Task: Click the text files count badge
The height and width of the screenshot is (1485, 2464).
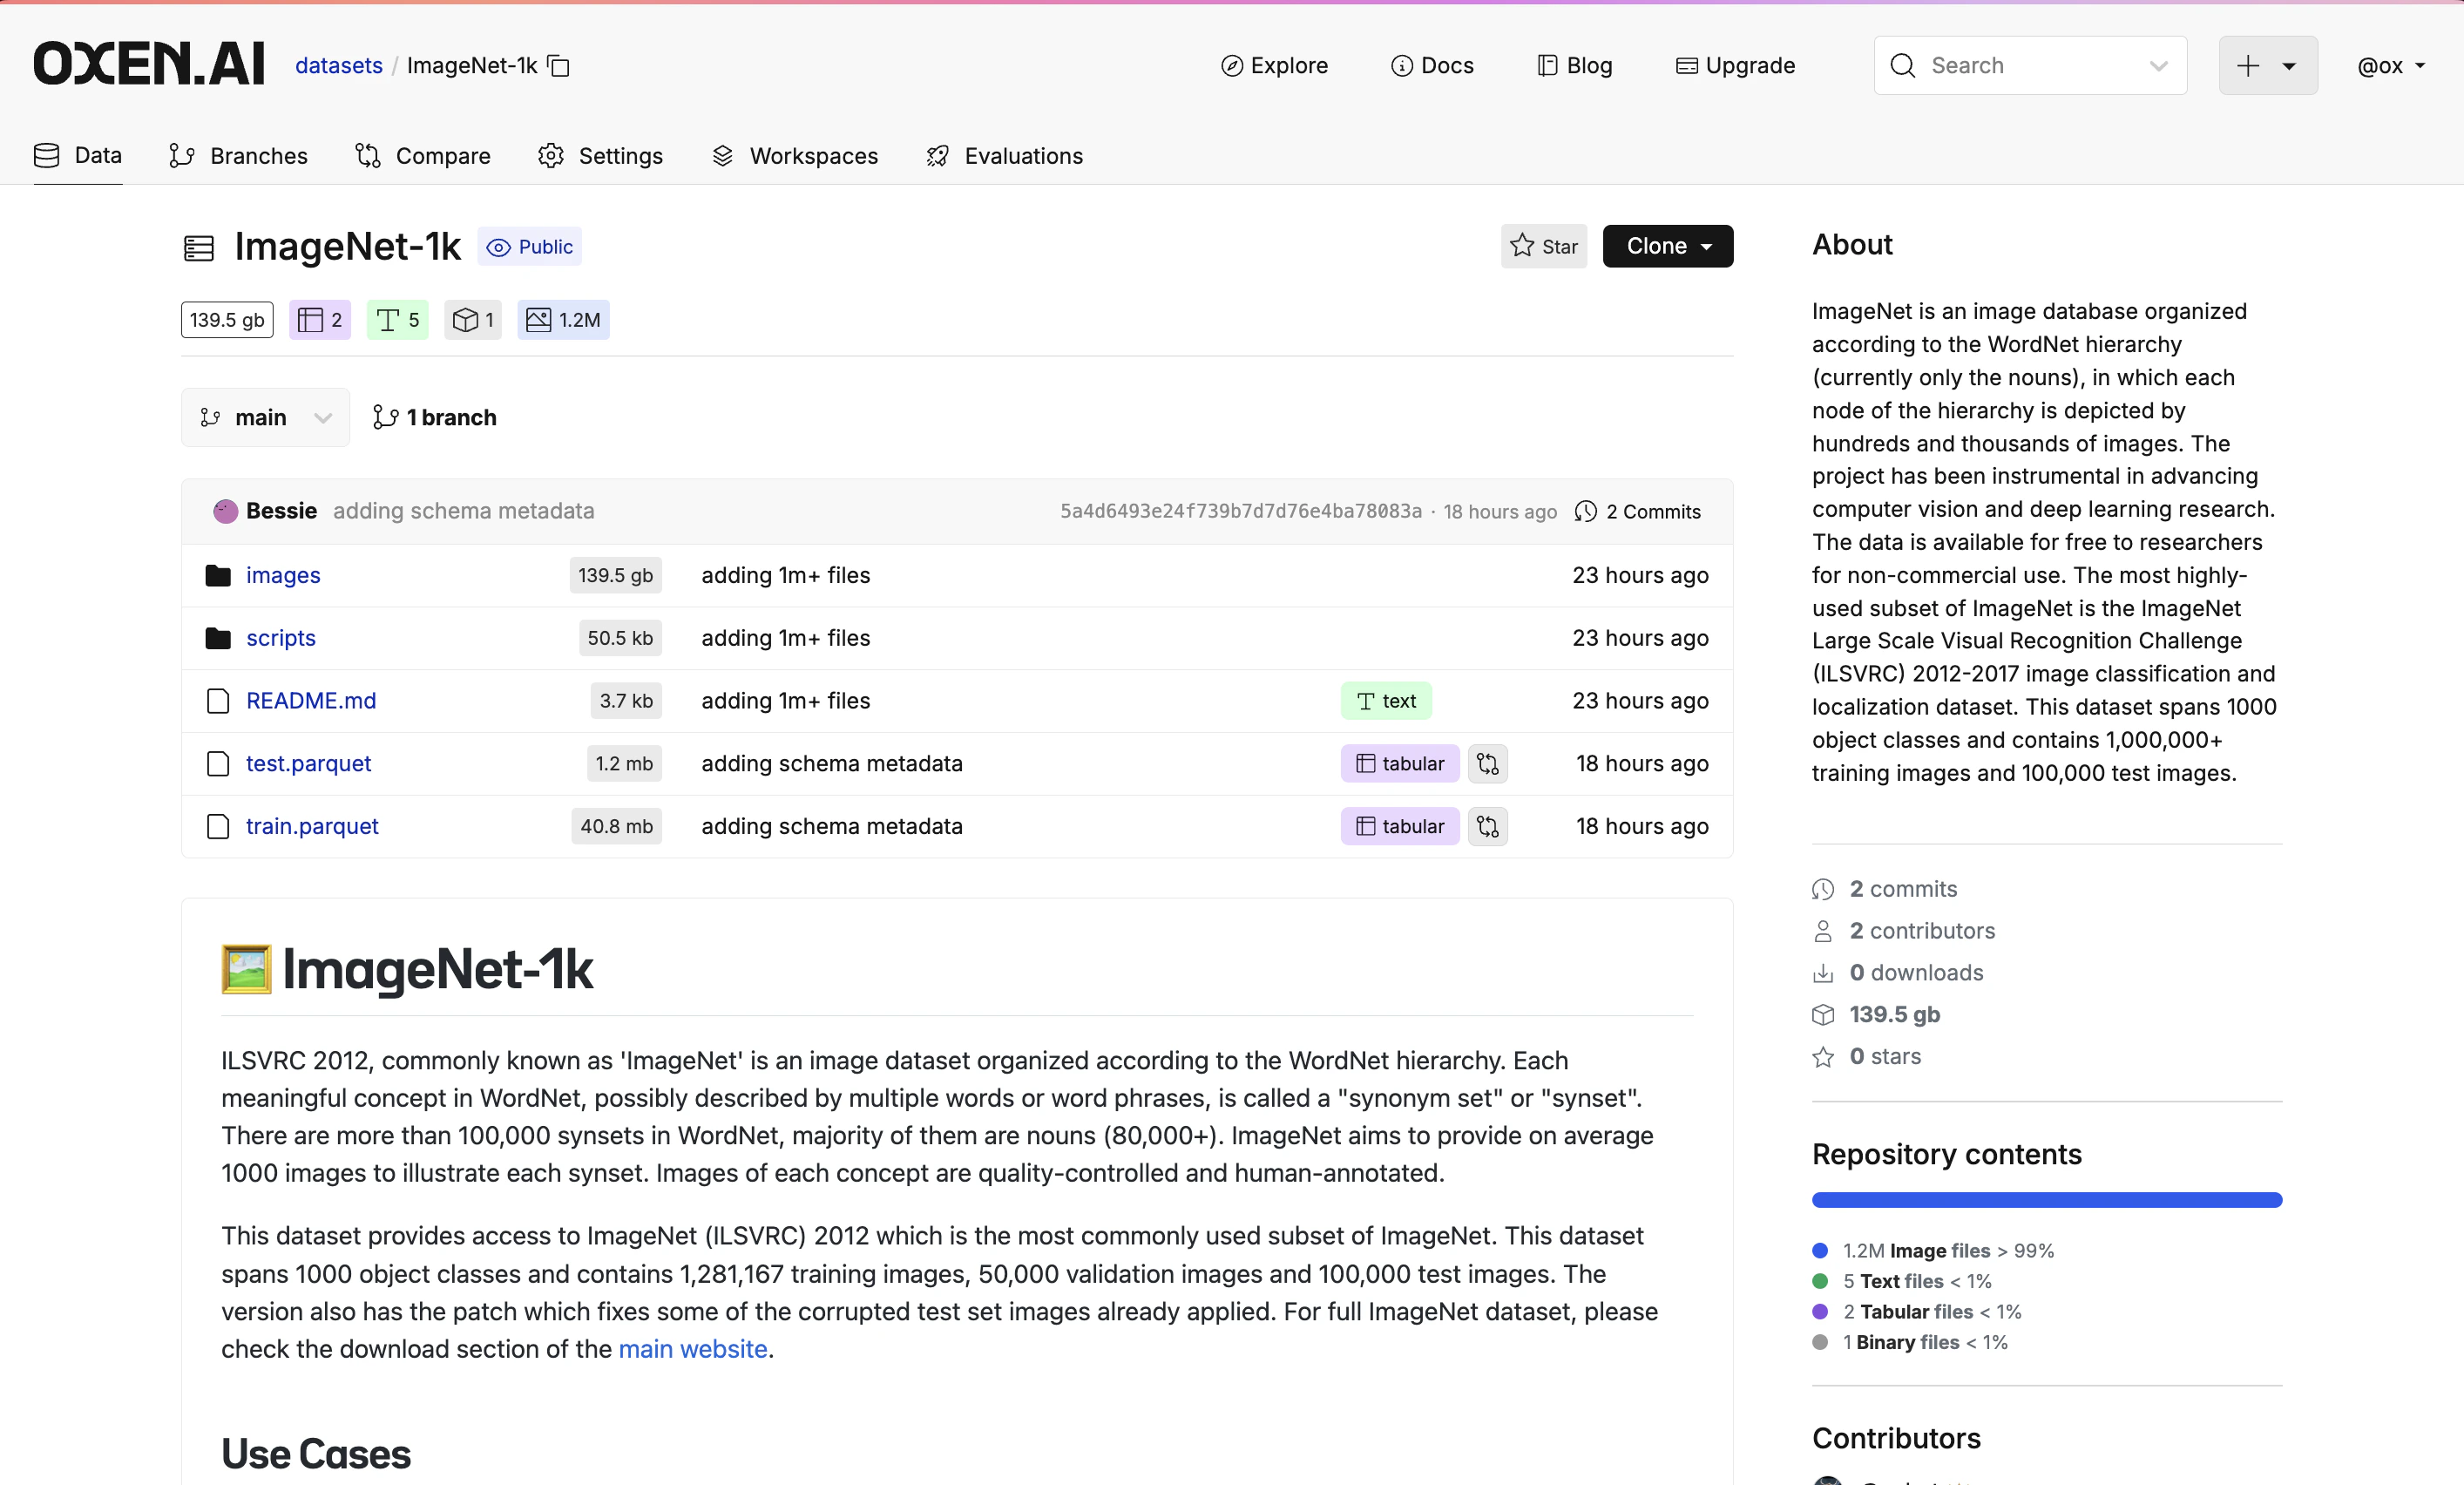Action: (397, 320)
